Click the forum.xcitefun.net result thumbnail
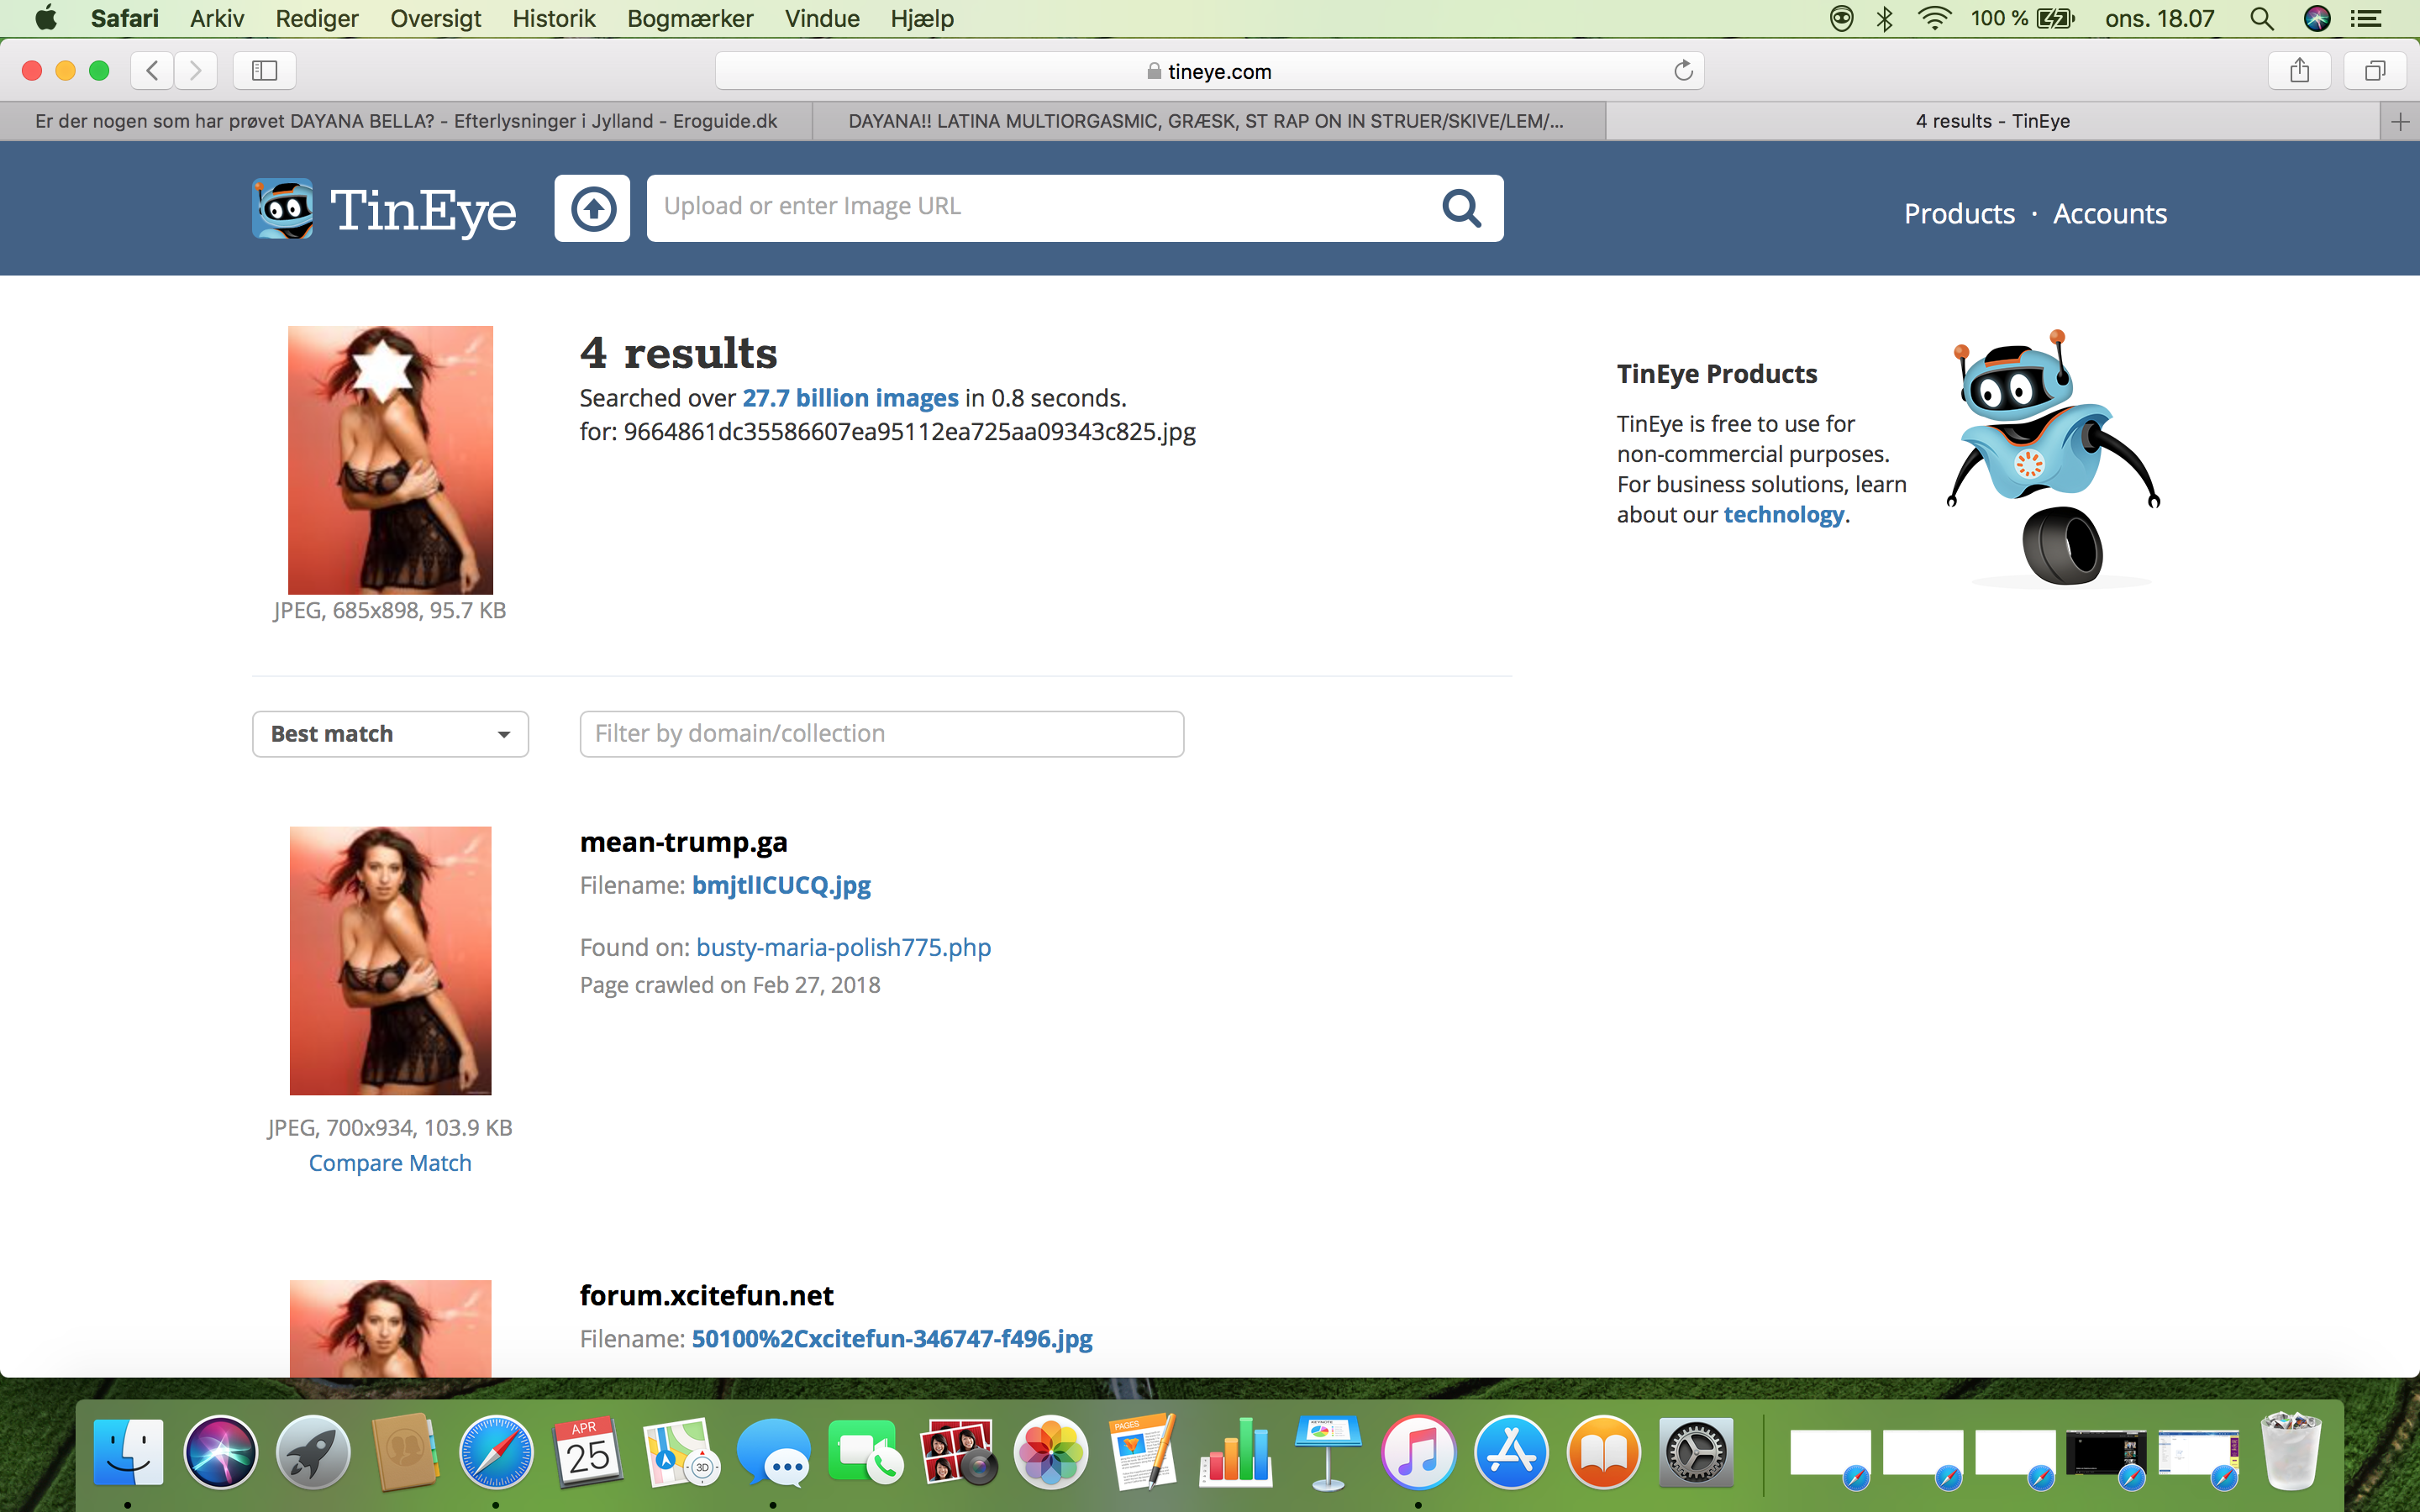The width and height of the screenshot is (2420, 1512). click(x=391, y=1328)
